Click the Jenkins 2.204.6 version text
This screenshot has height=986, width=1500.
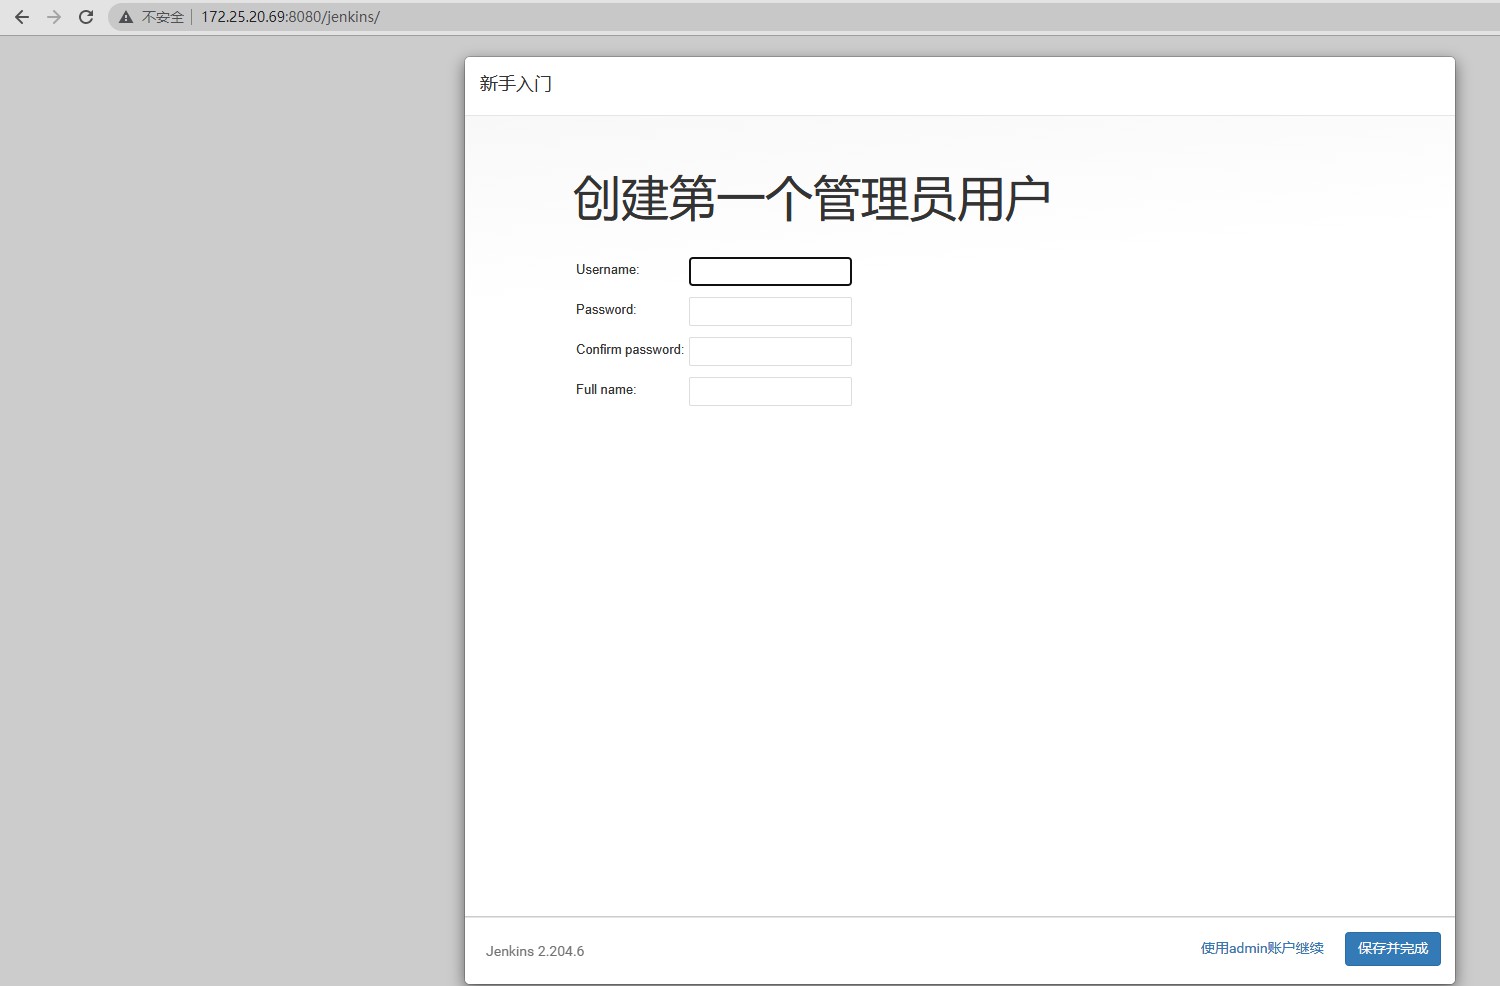pos(535,951)
